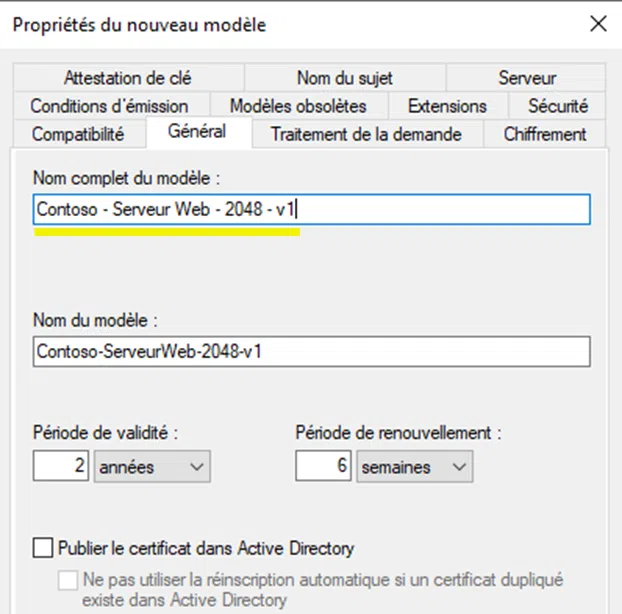Screen dimensions: 622x614
Task: Expand the années validity unit dropdown
Action: pos(151,466)
